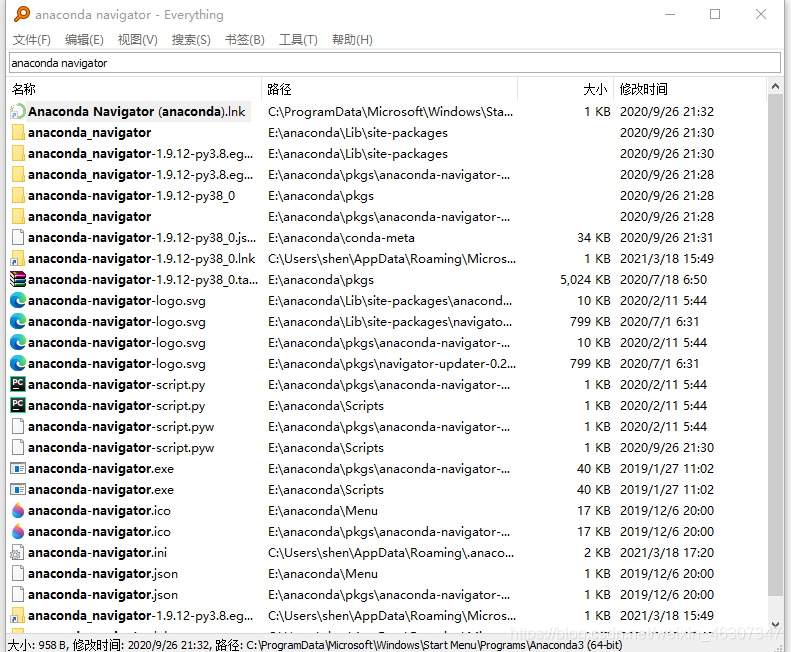Click exe icon of anaconda-navigator.exe in the pkgs path

[18, 469]
